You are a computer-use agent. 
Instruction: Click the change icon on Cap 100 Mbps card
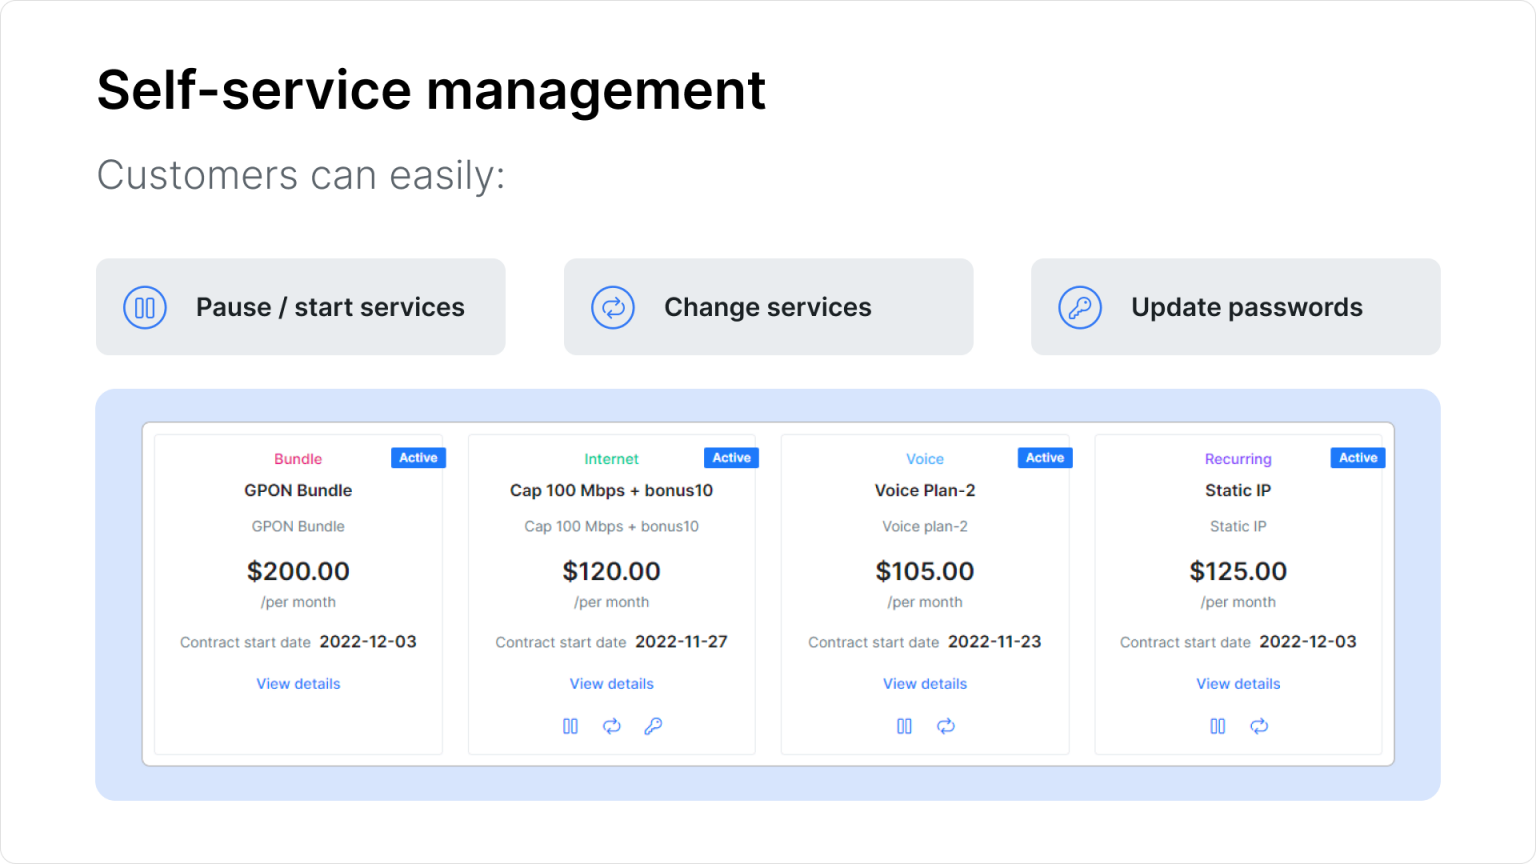pos(612,726)
